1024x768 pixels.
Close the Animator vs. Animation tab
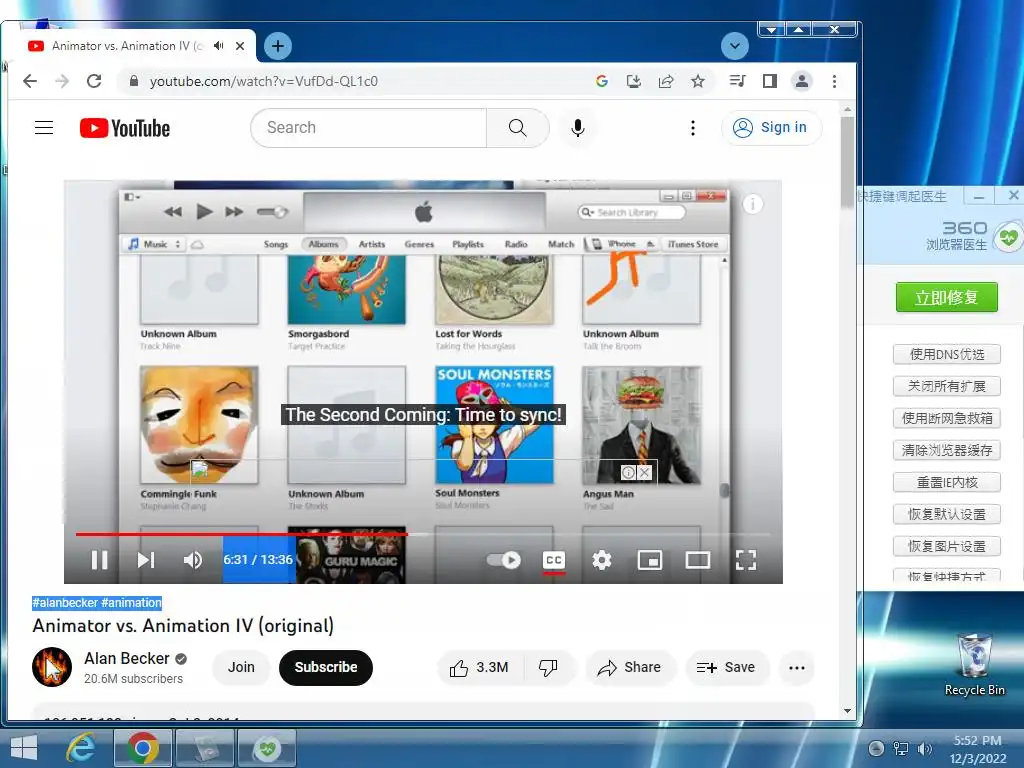click(240, 46)
